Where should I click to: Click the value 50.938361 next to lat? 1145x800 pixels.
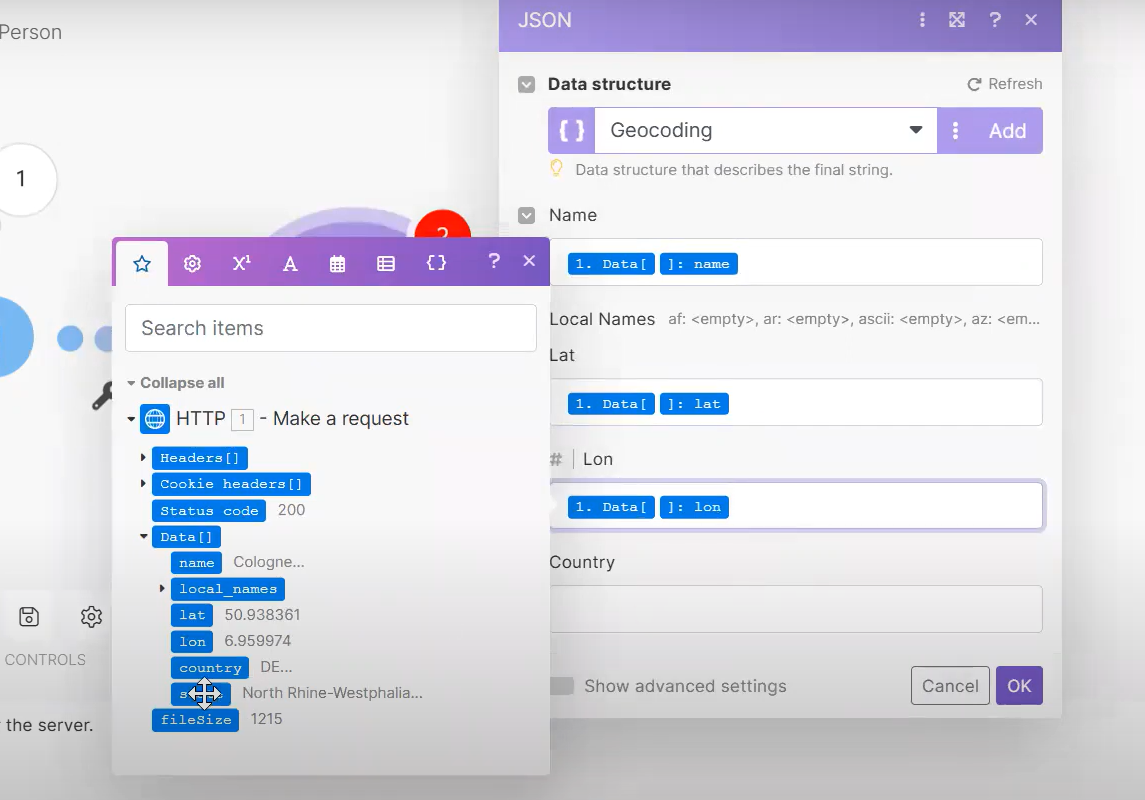[x=262, y=615]
